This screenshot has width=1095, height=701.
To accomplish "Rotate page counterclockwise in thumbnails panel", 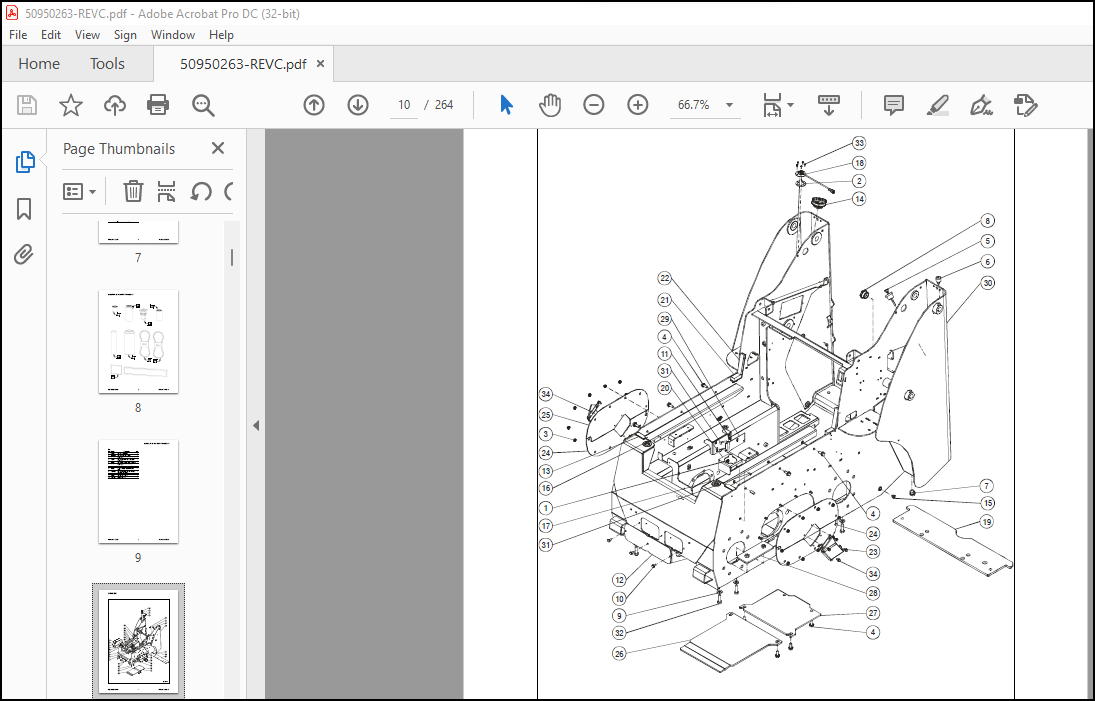I will [201, 191].
